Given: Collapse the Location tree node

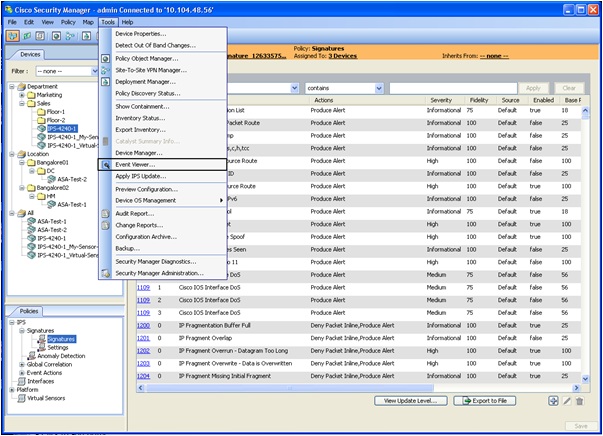Looking at the screenshot, I should 12,154.
